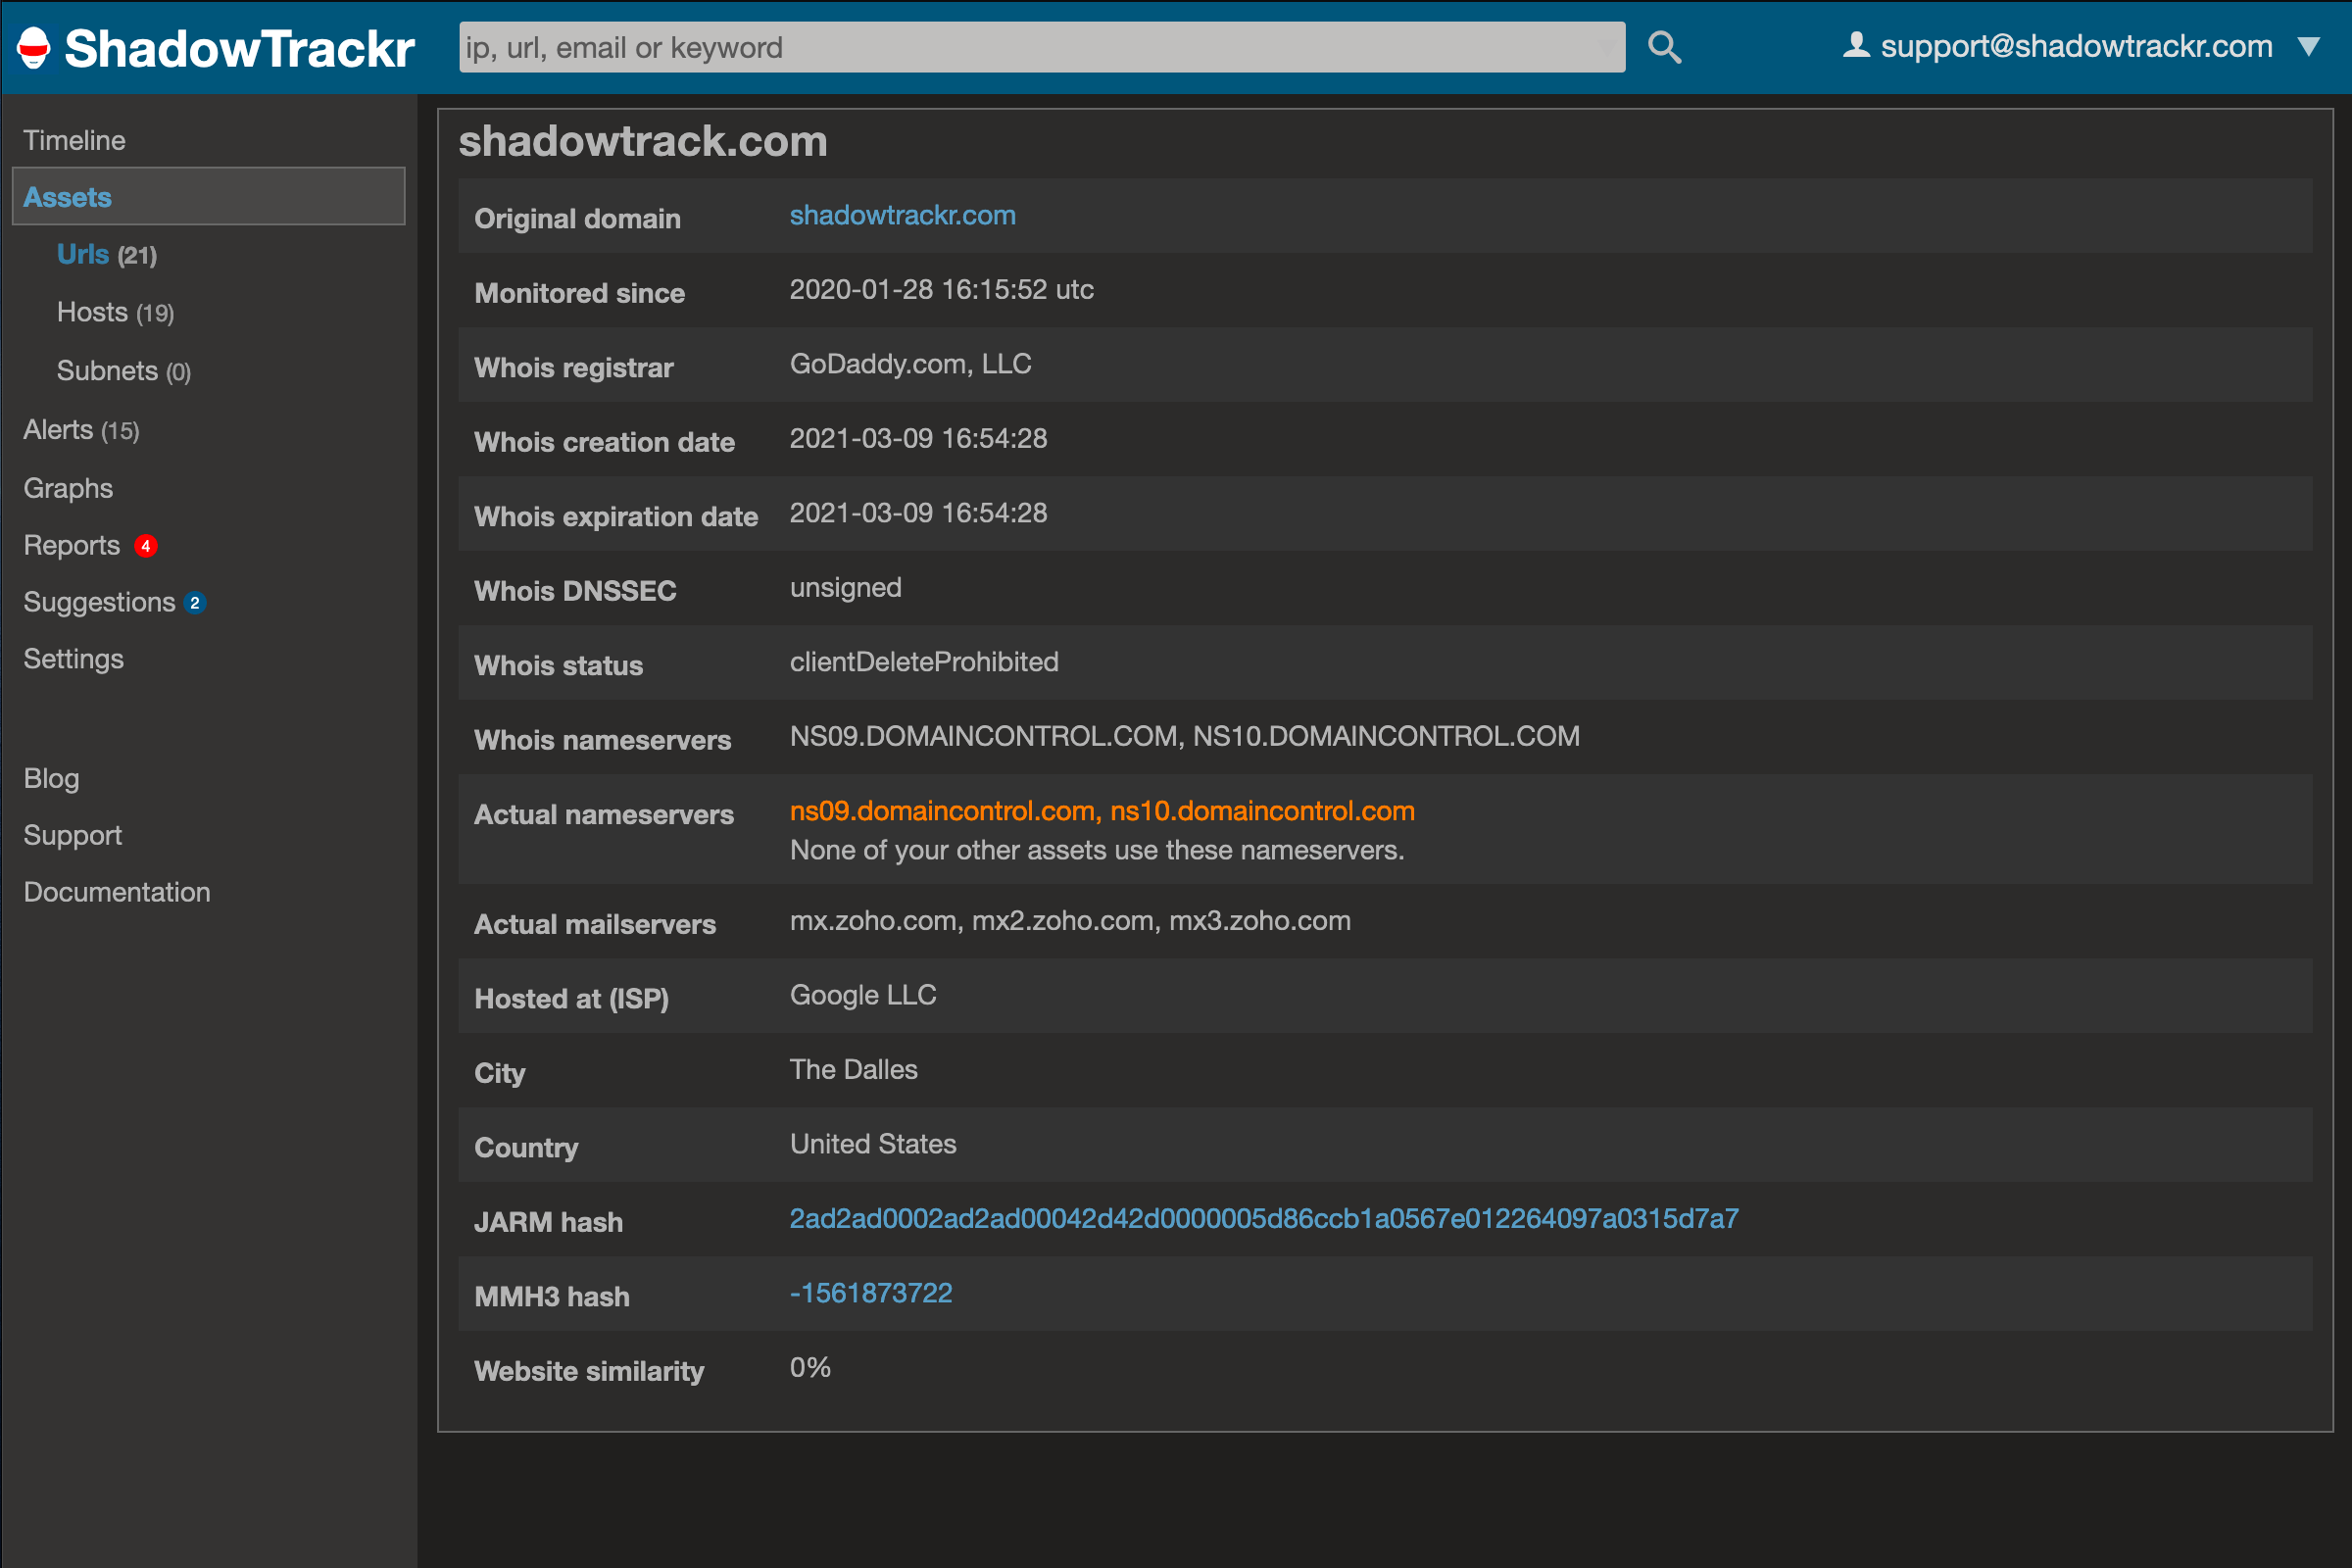The width and height of the screenshot is (2352, 1568).
Task: Open the Graphs page
Action: (67, 488)
